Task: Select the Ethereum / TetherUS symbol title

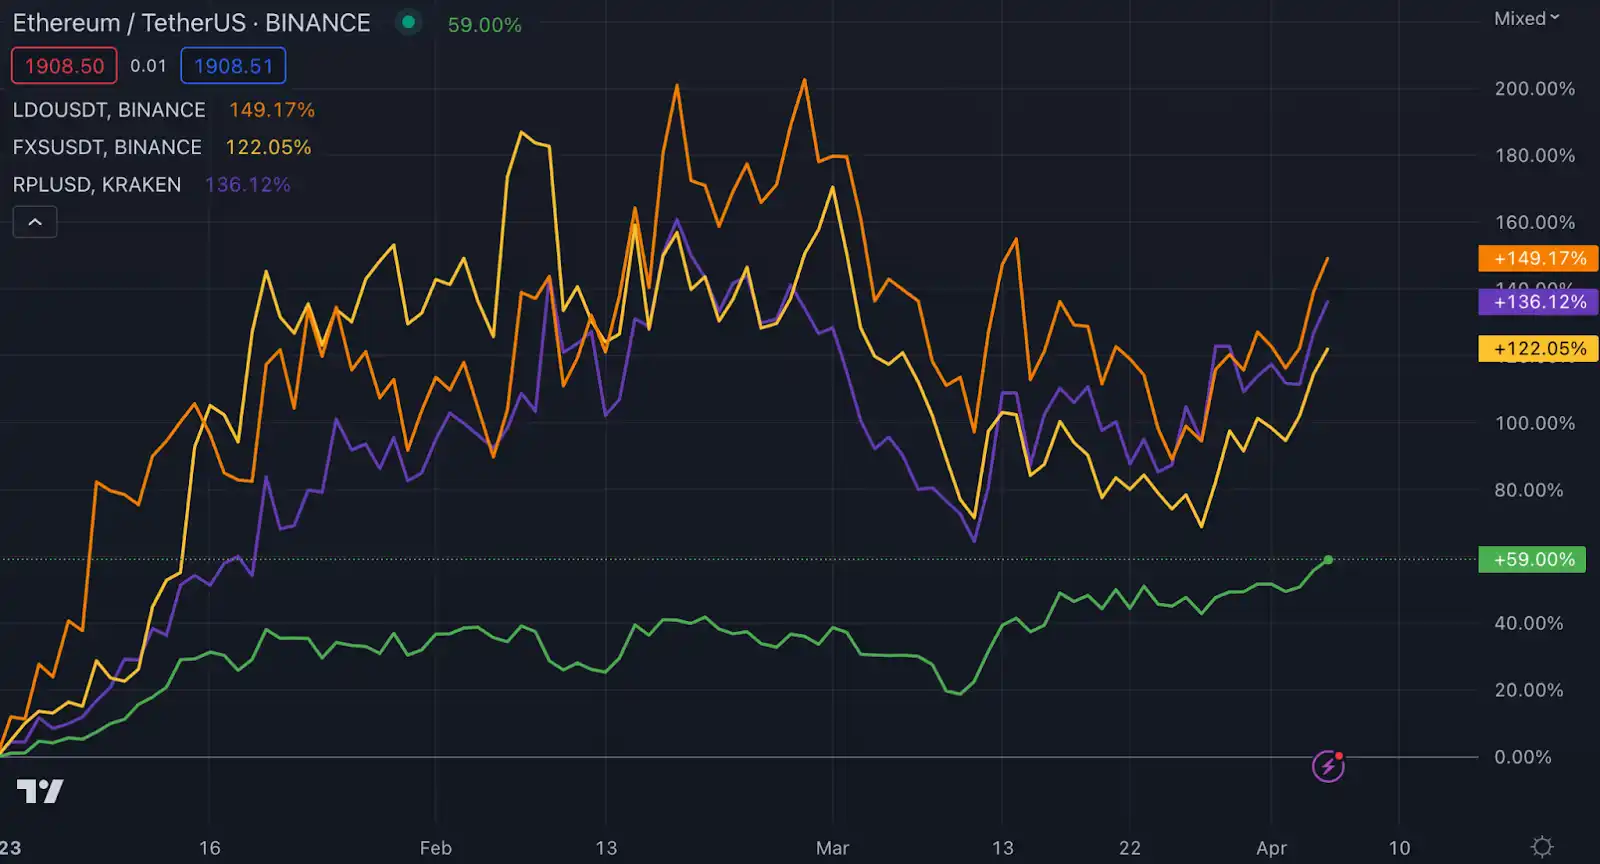Action: [x=191, y=23]
